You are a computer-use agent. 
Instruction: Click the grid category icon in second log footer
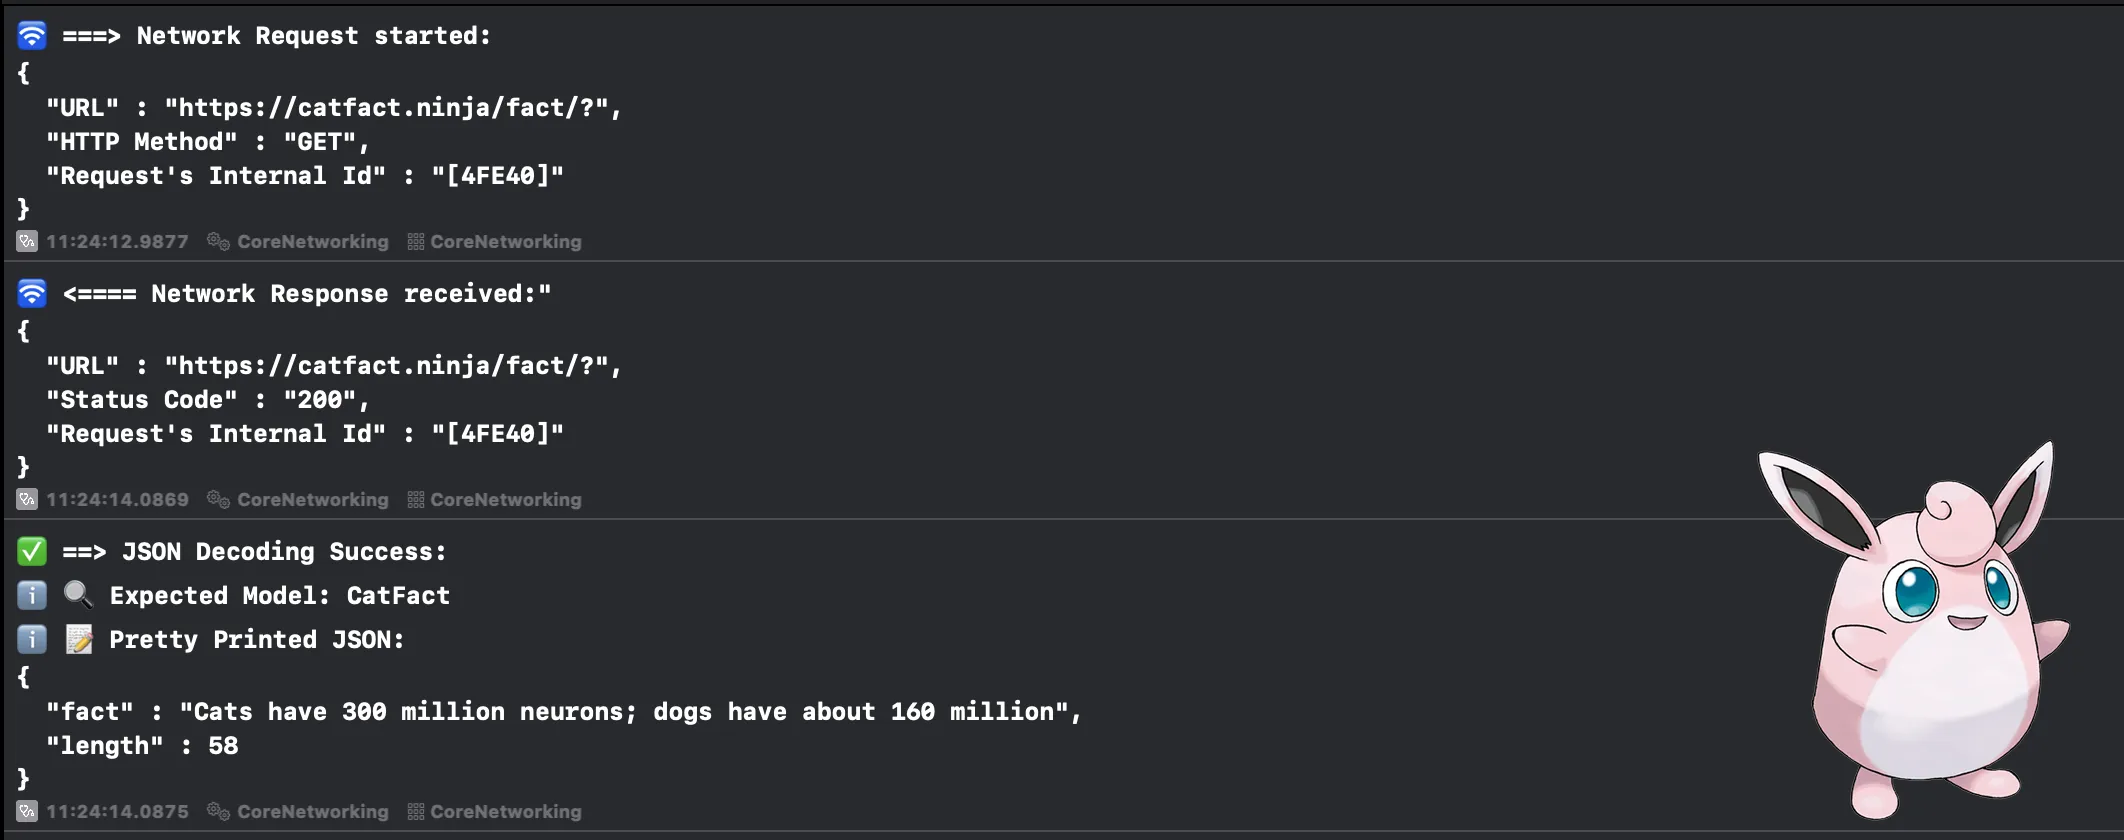coord(416,499)
